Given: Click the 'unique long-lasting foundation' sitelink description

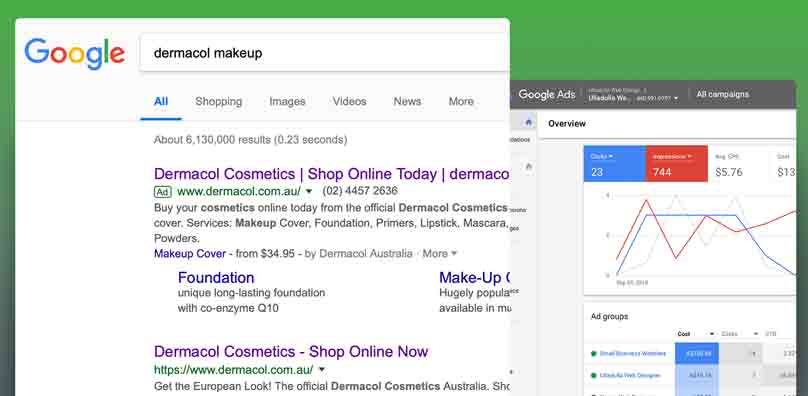Looking at the screenshot, I should [x=251, y=293].
